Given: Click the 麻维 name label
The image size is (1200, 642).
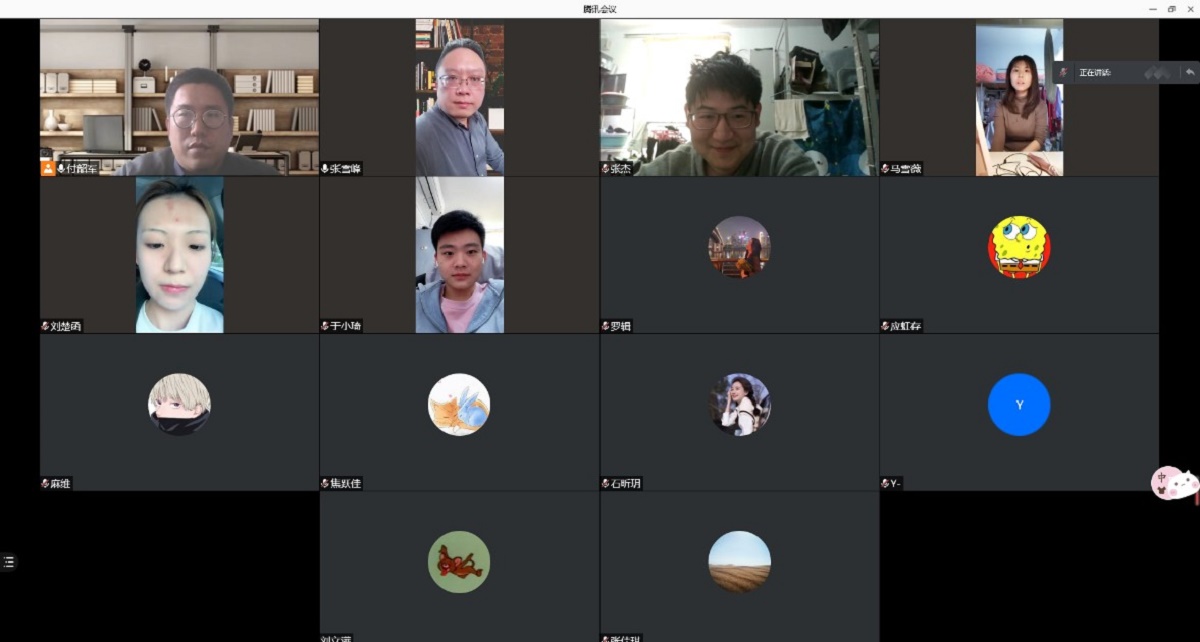Looking at the screenshot, I should 61,484.
